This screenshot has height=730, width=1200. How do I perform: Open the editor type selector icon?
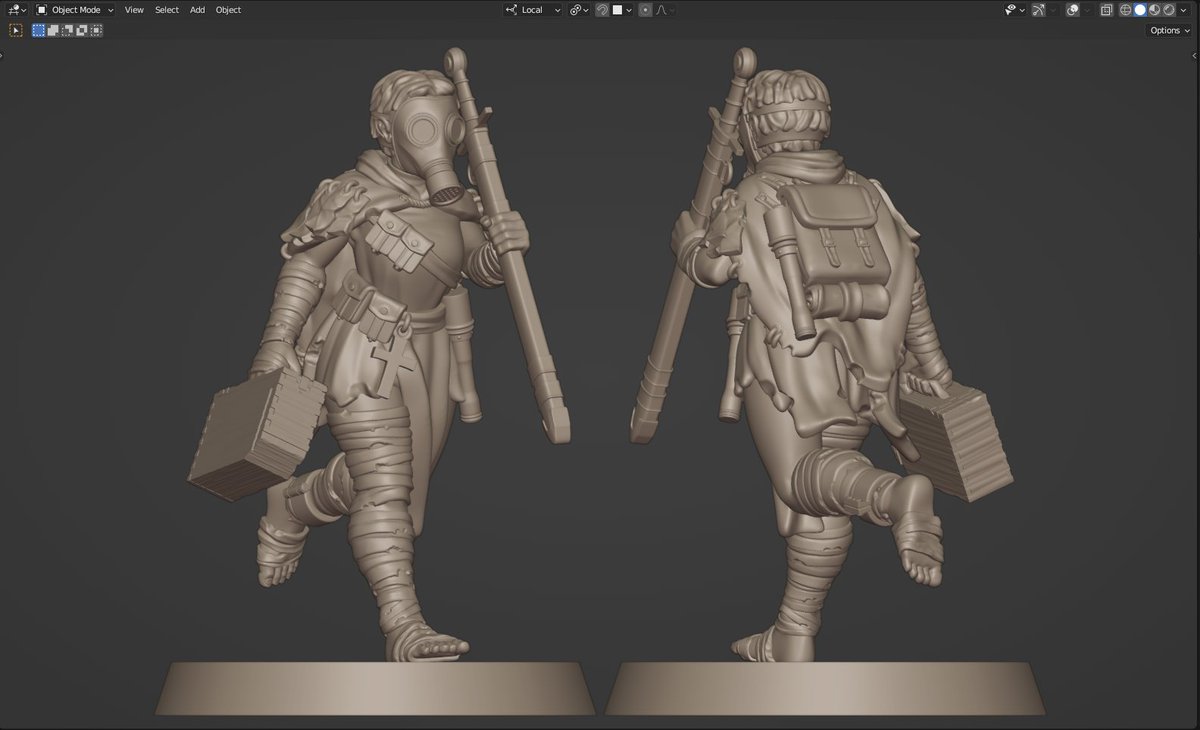(14, 9)
